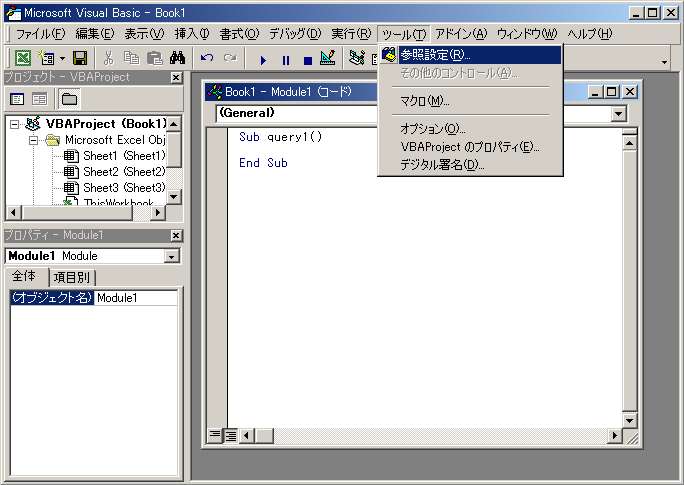Choose デジタル署名(D)... from Tools menu
684x485 pixels.
tap(471, 165)
